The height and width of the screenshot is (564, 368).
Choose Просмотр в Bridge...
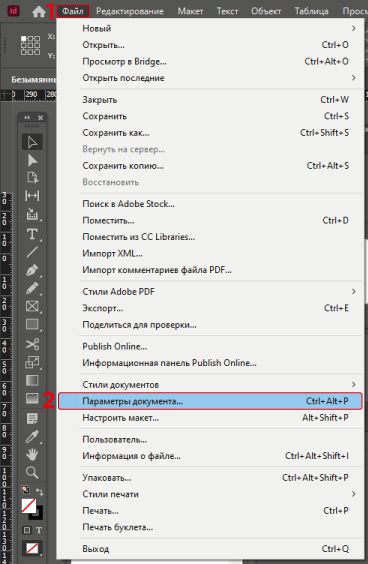[210, 62]
